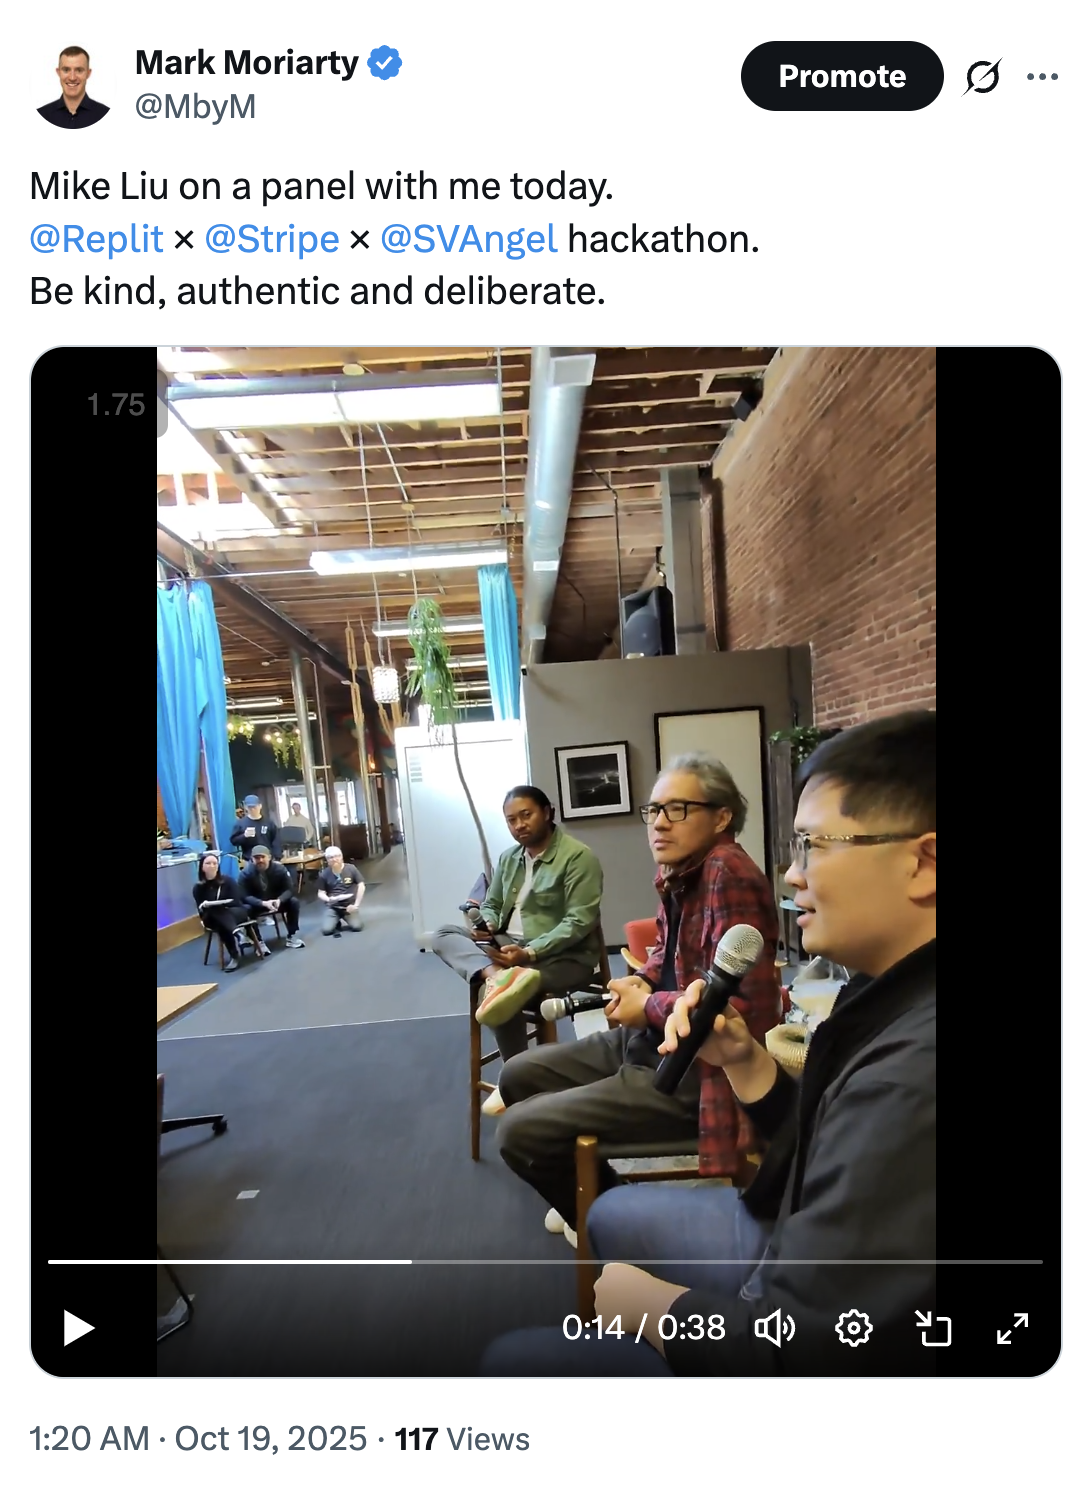Click the 1.75 playback speed label
Screen dimensions: 1082x1486
click(x=116, y=404)
